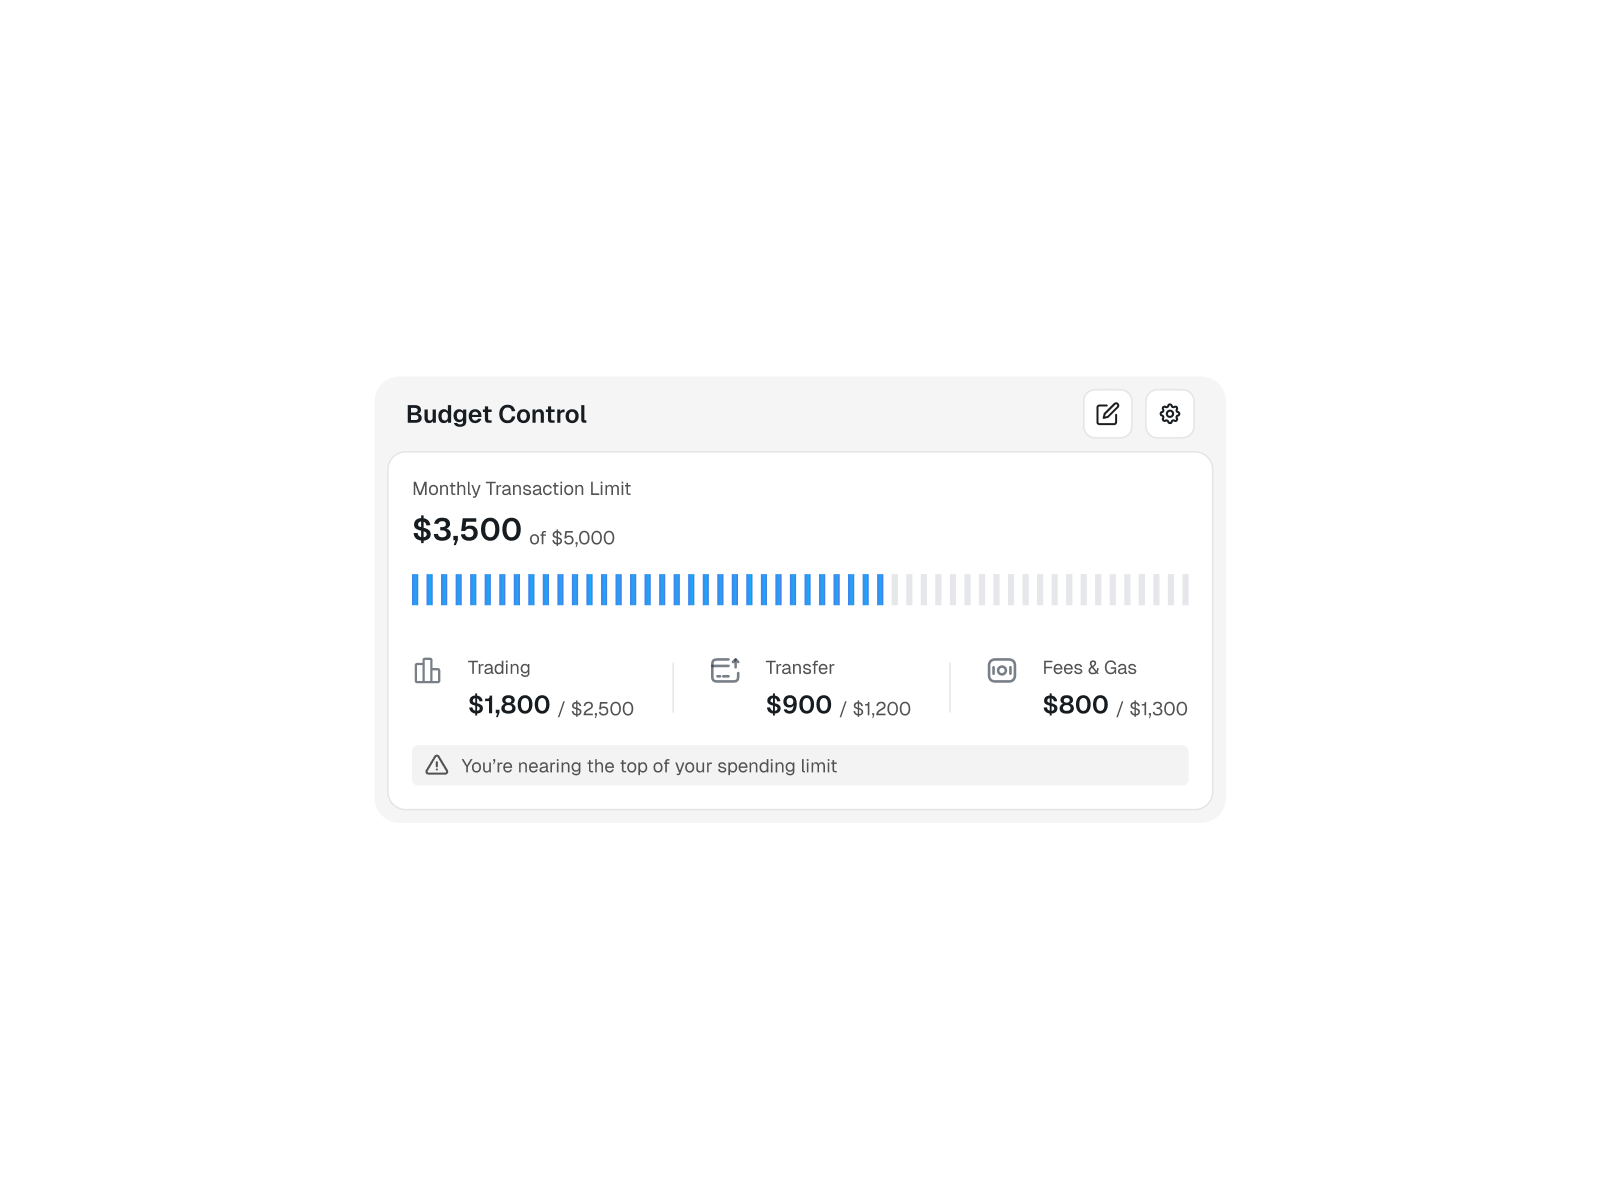Click the Trading bar chart icon

pos(427,670)
